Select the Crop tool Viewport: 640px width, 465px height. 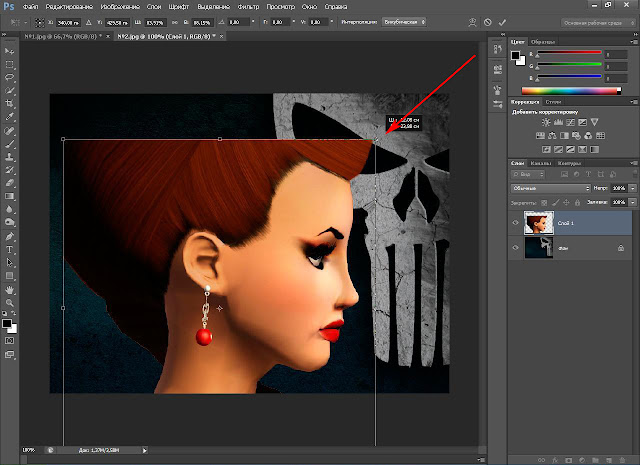pyautogui.click(x=9, y=104)
